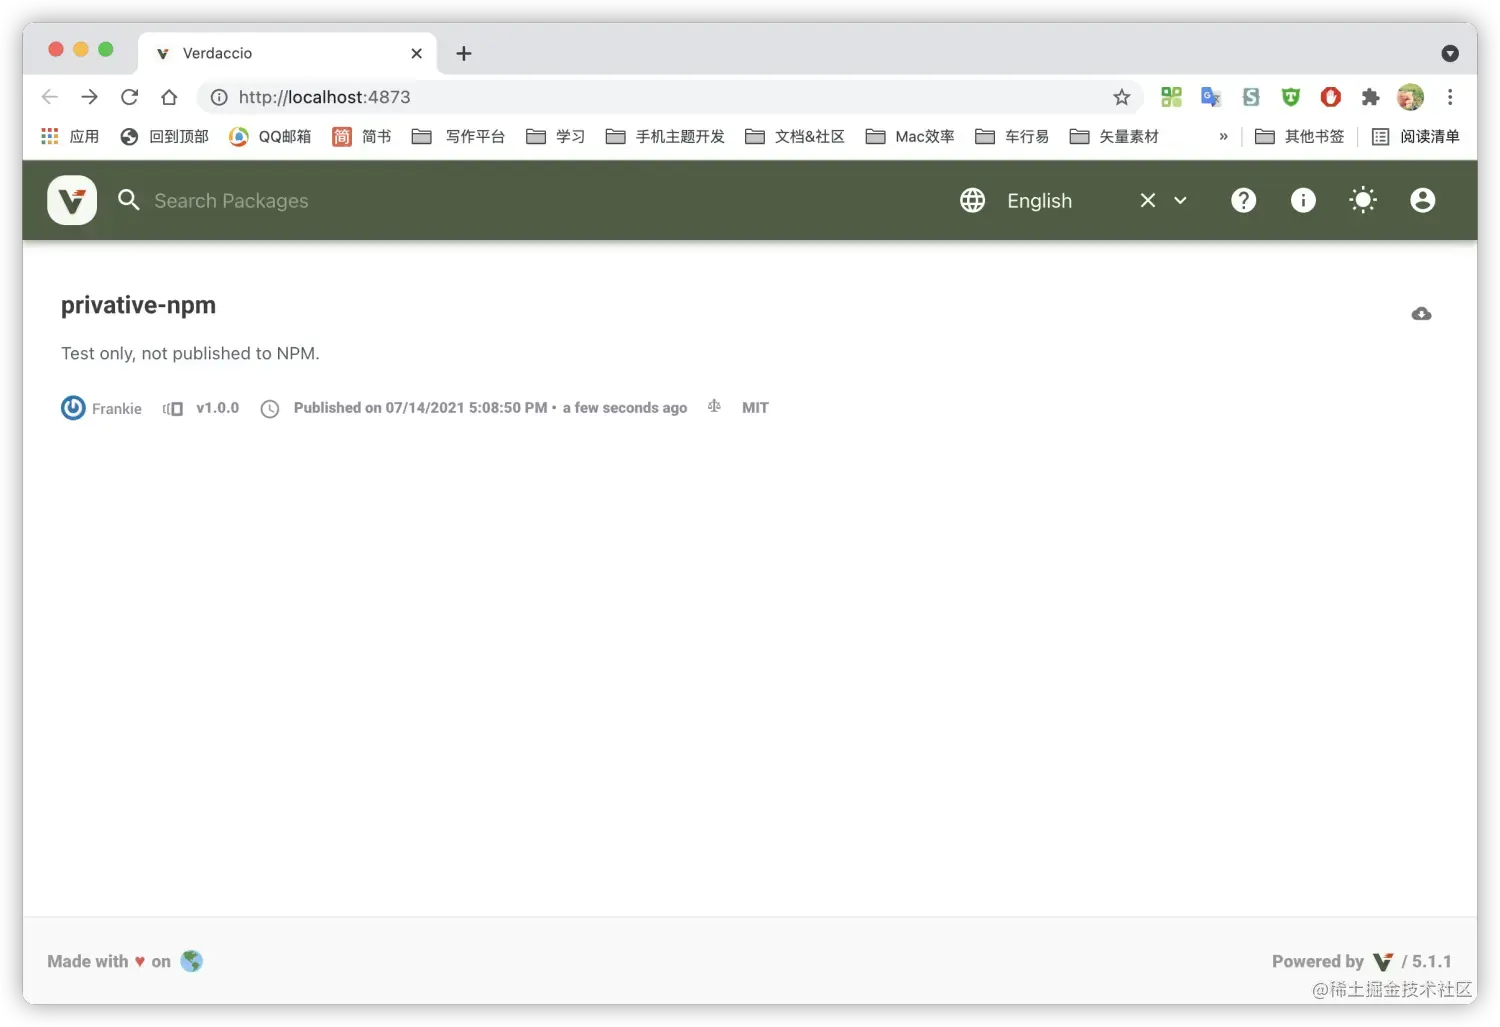The height and width of the screenshot is (1027, 1500).
Task: Expand the language dropdown chevron
Action: (1180, 200)
